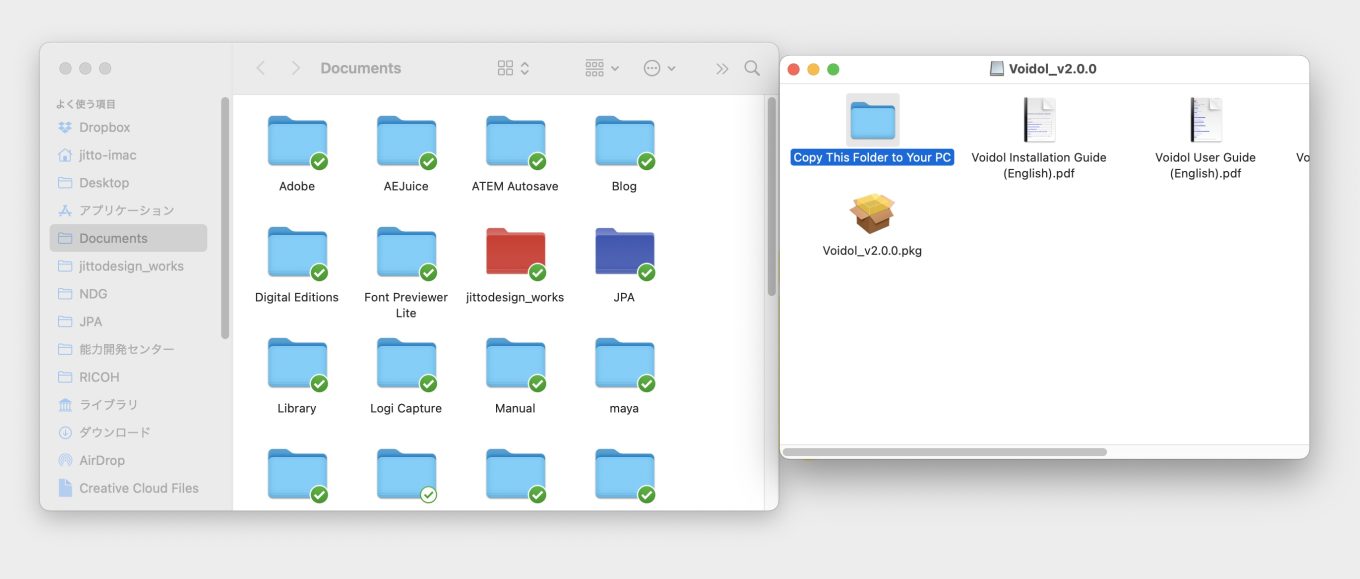
Task: Switch the icon view mode selector
Action: [x=513, y=68]
